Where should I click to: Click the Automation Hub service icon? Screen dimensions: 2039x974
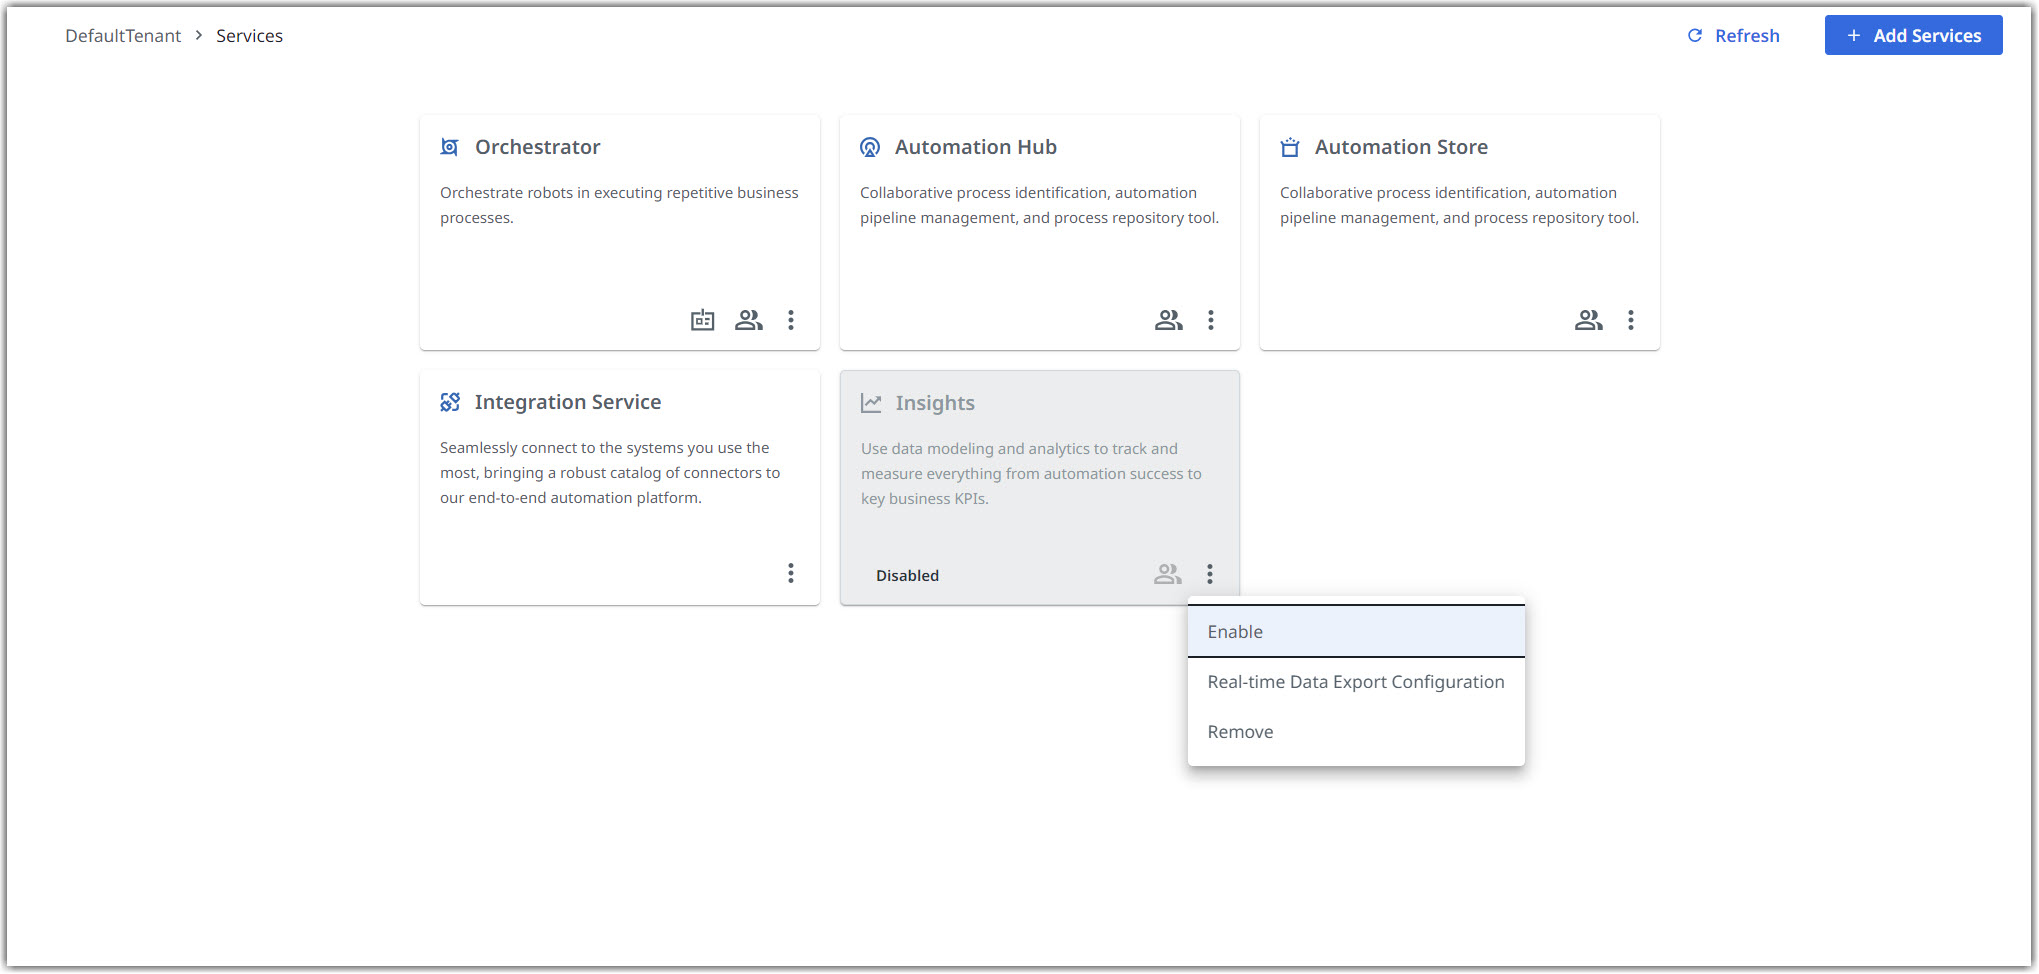point(870,146)
